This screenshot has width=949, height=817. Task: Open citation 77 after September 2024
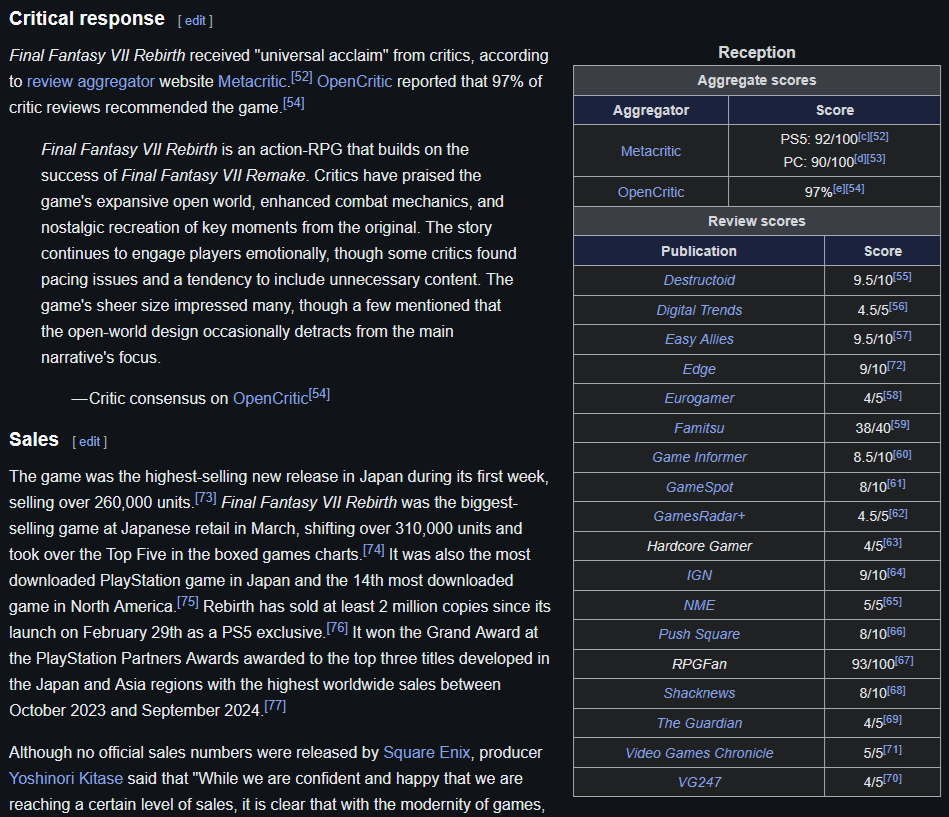click(x=275, y=706)
